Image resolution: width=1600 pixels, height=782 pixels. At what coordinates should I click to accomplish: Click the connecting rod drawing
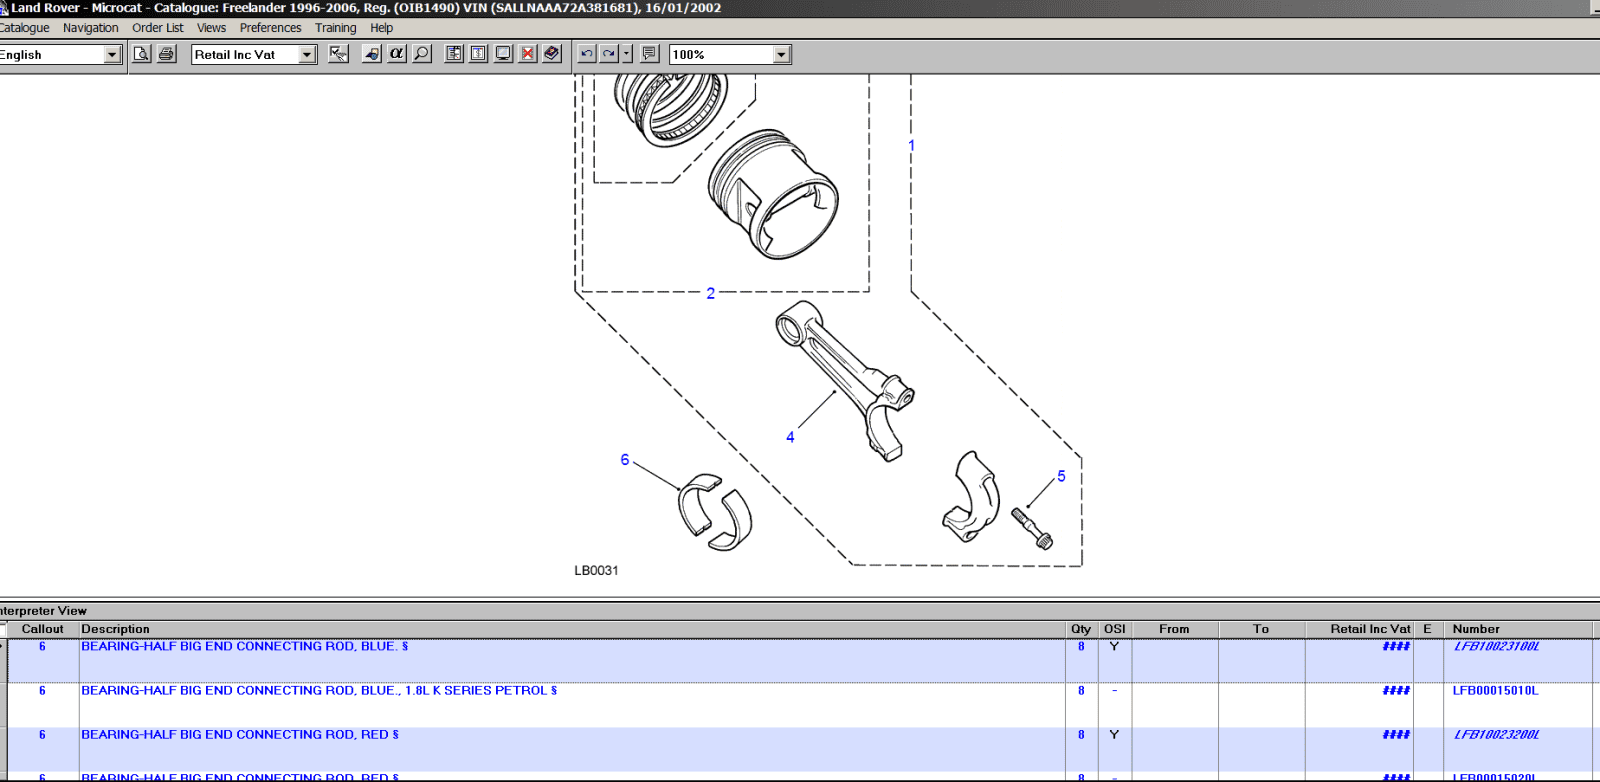coord(845,380)
